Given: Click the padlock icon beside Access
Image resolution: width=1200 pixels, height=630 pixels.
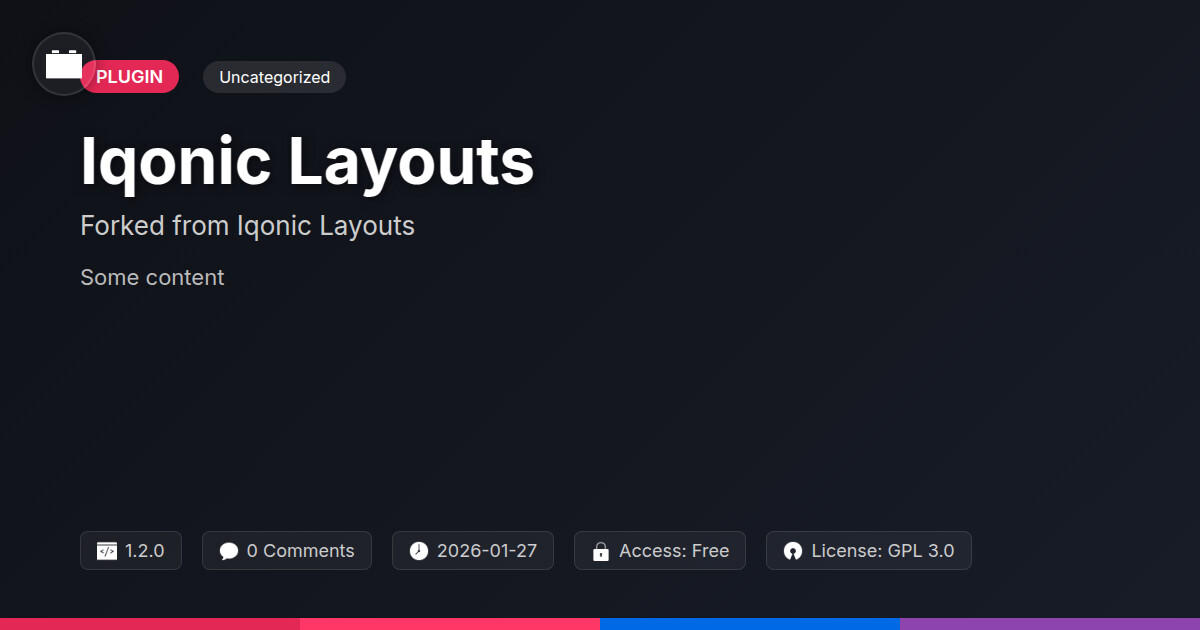Looking at the screenshot, I should pos(601,551).
